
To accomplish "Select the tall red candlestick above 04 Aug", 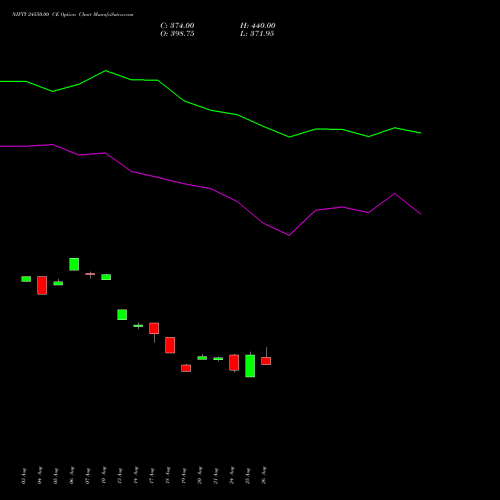I will [x=42, y=285].
